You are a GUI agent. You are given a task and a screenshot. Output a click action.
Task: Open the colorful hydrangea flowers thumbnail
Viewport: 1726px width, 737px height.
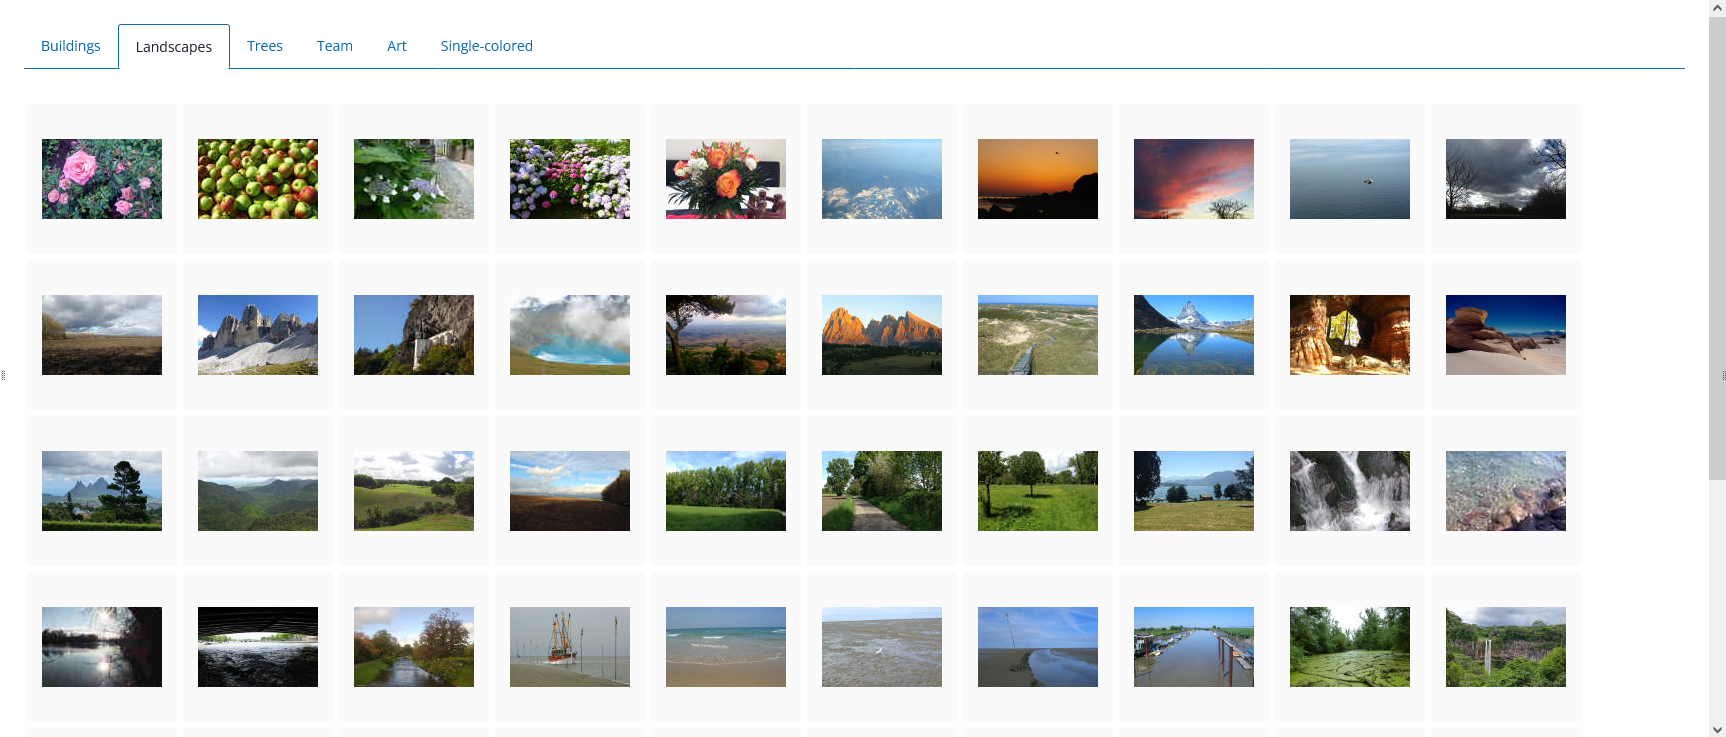tap(570, 179)
